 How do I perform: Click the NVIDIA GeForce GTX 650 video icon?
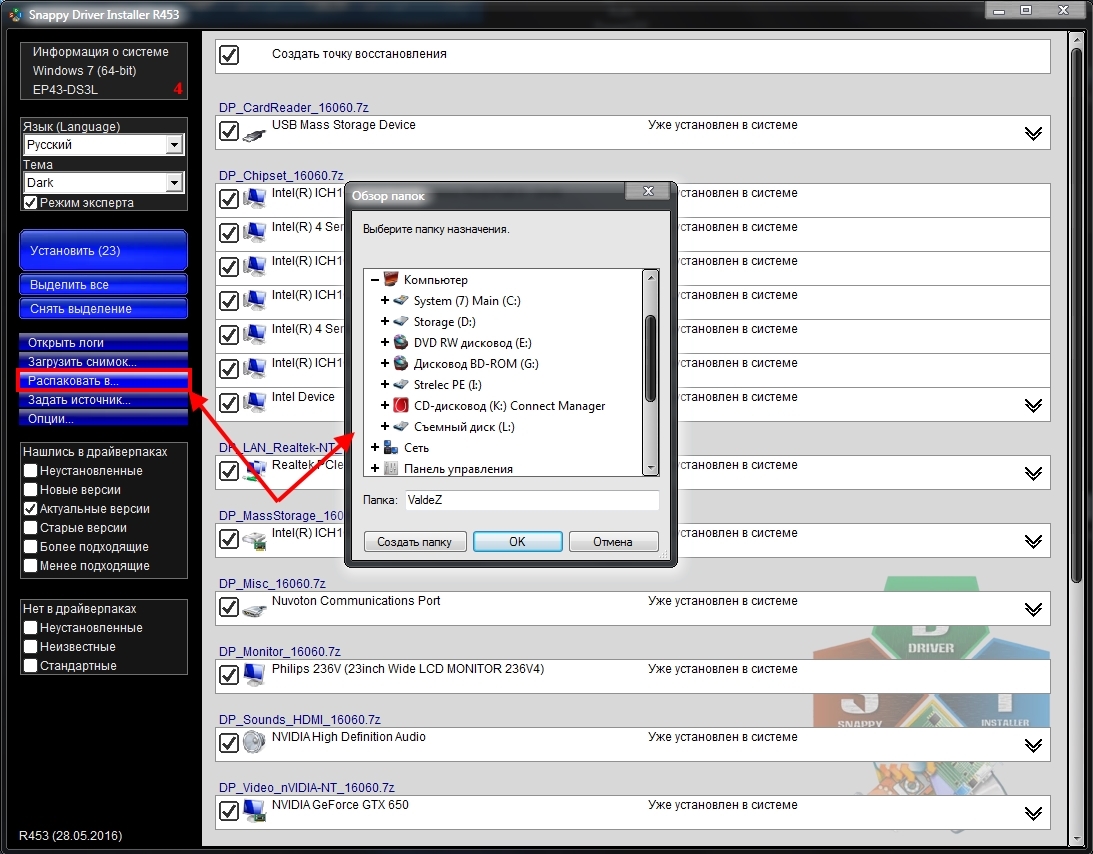click(x=254, y=811)
